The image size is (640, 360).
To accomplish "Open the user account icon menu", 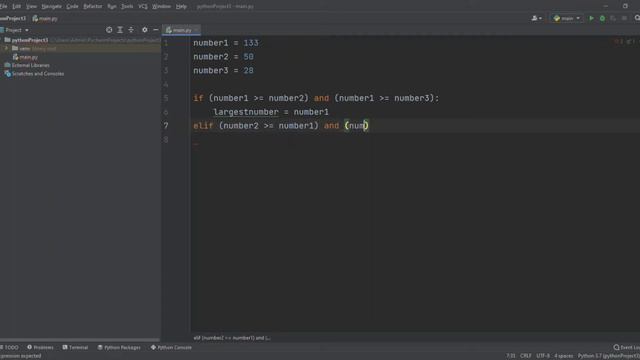I will click(x=536, y=18).
